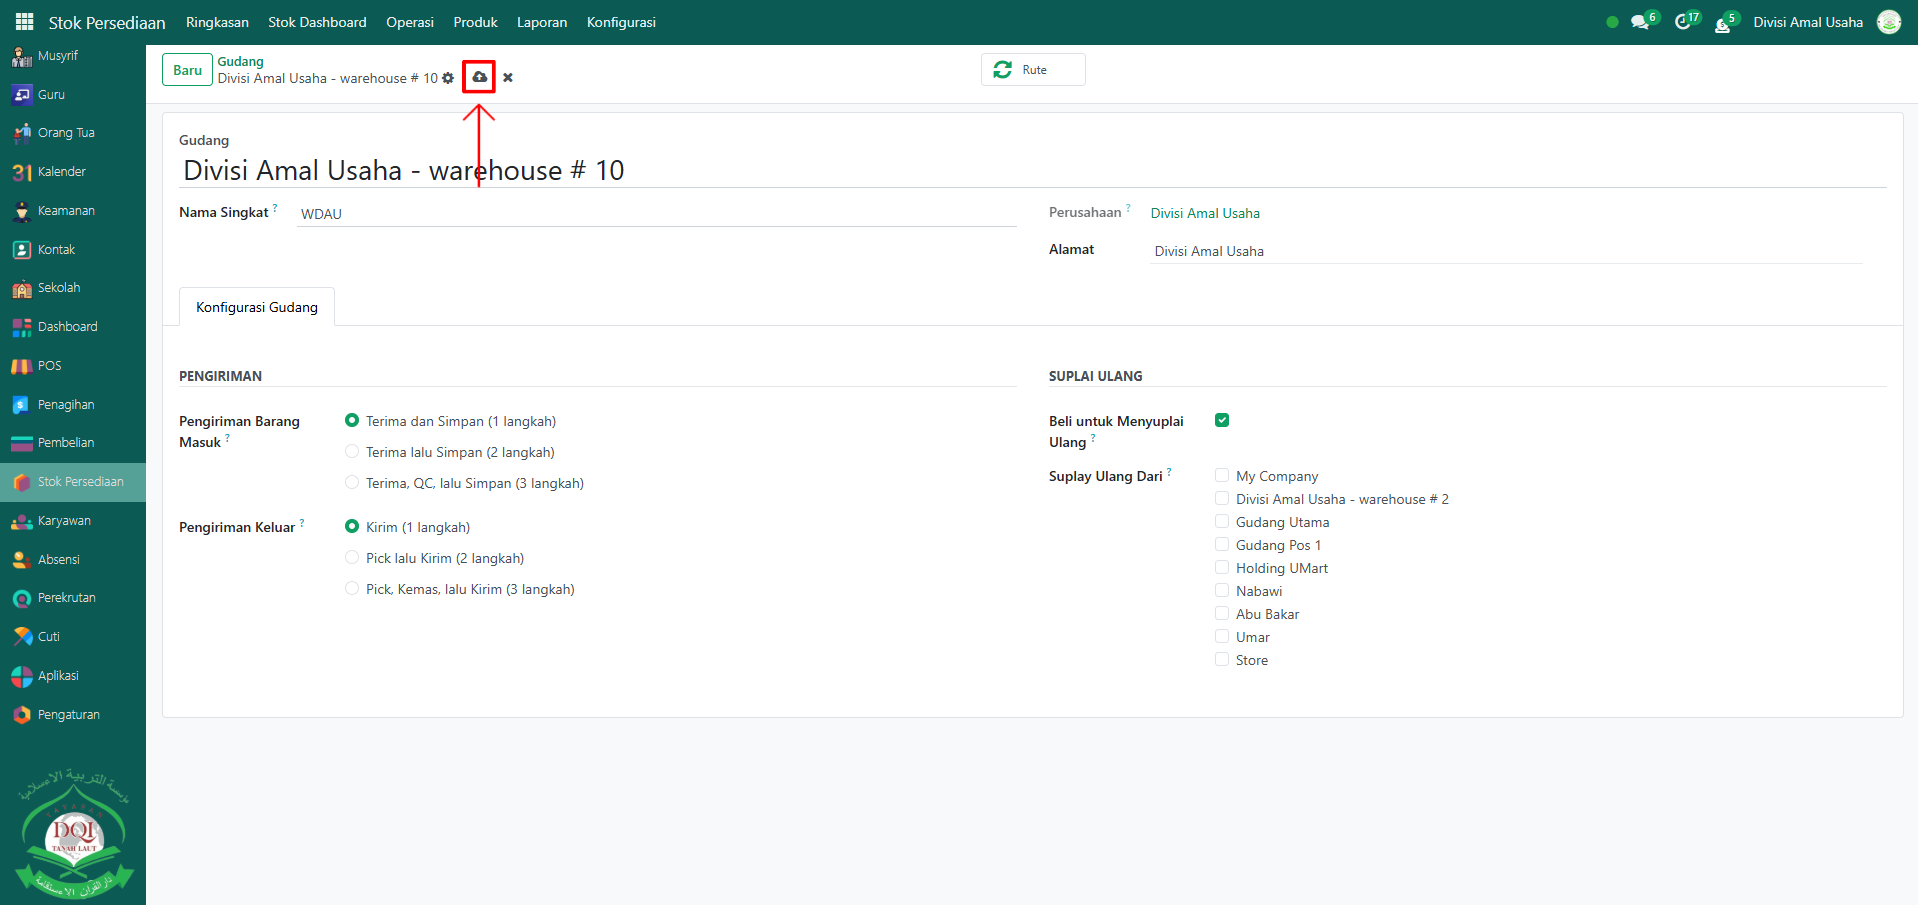Open the apps grid menu icon
Screen dimensions: 1918x905
(24, 22)
